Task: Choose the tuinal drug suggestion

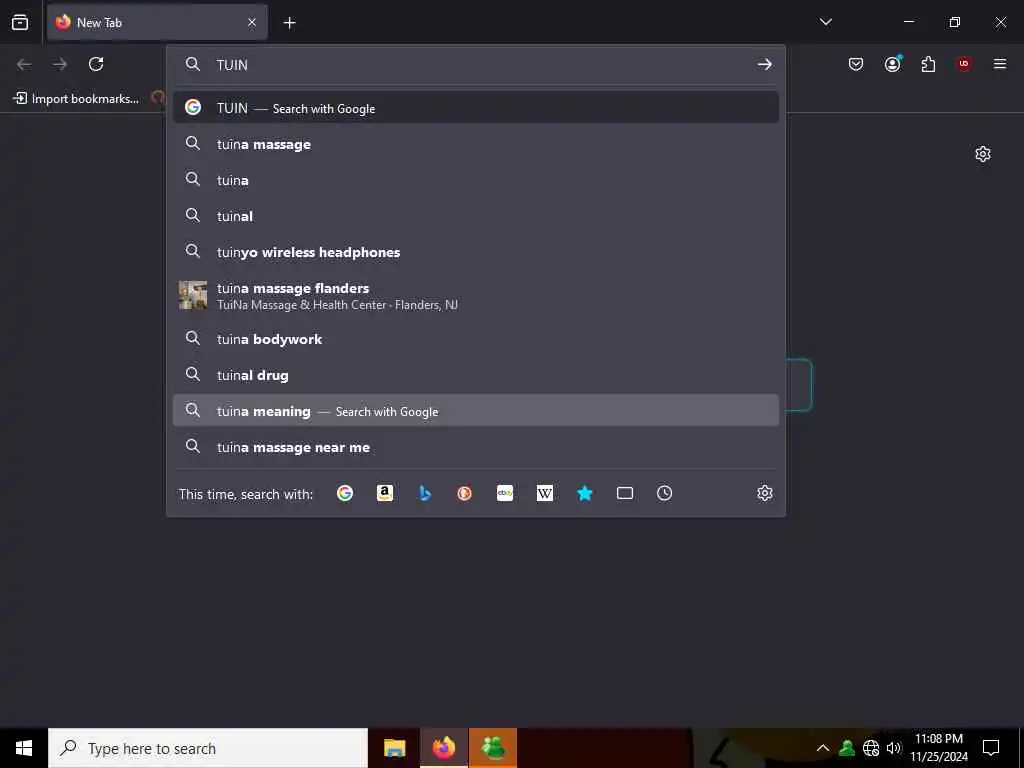Action: tap(475, 375)
